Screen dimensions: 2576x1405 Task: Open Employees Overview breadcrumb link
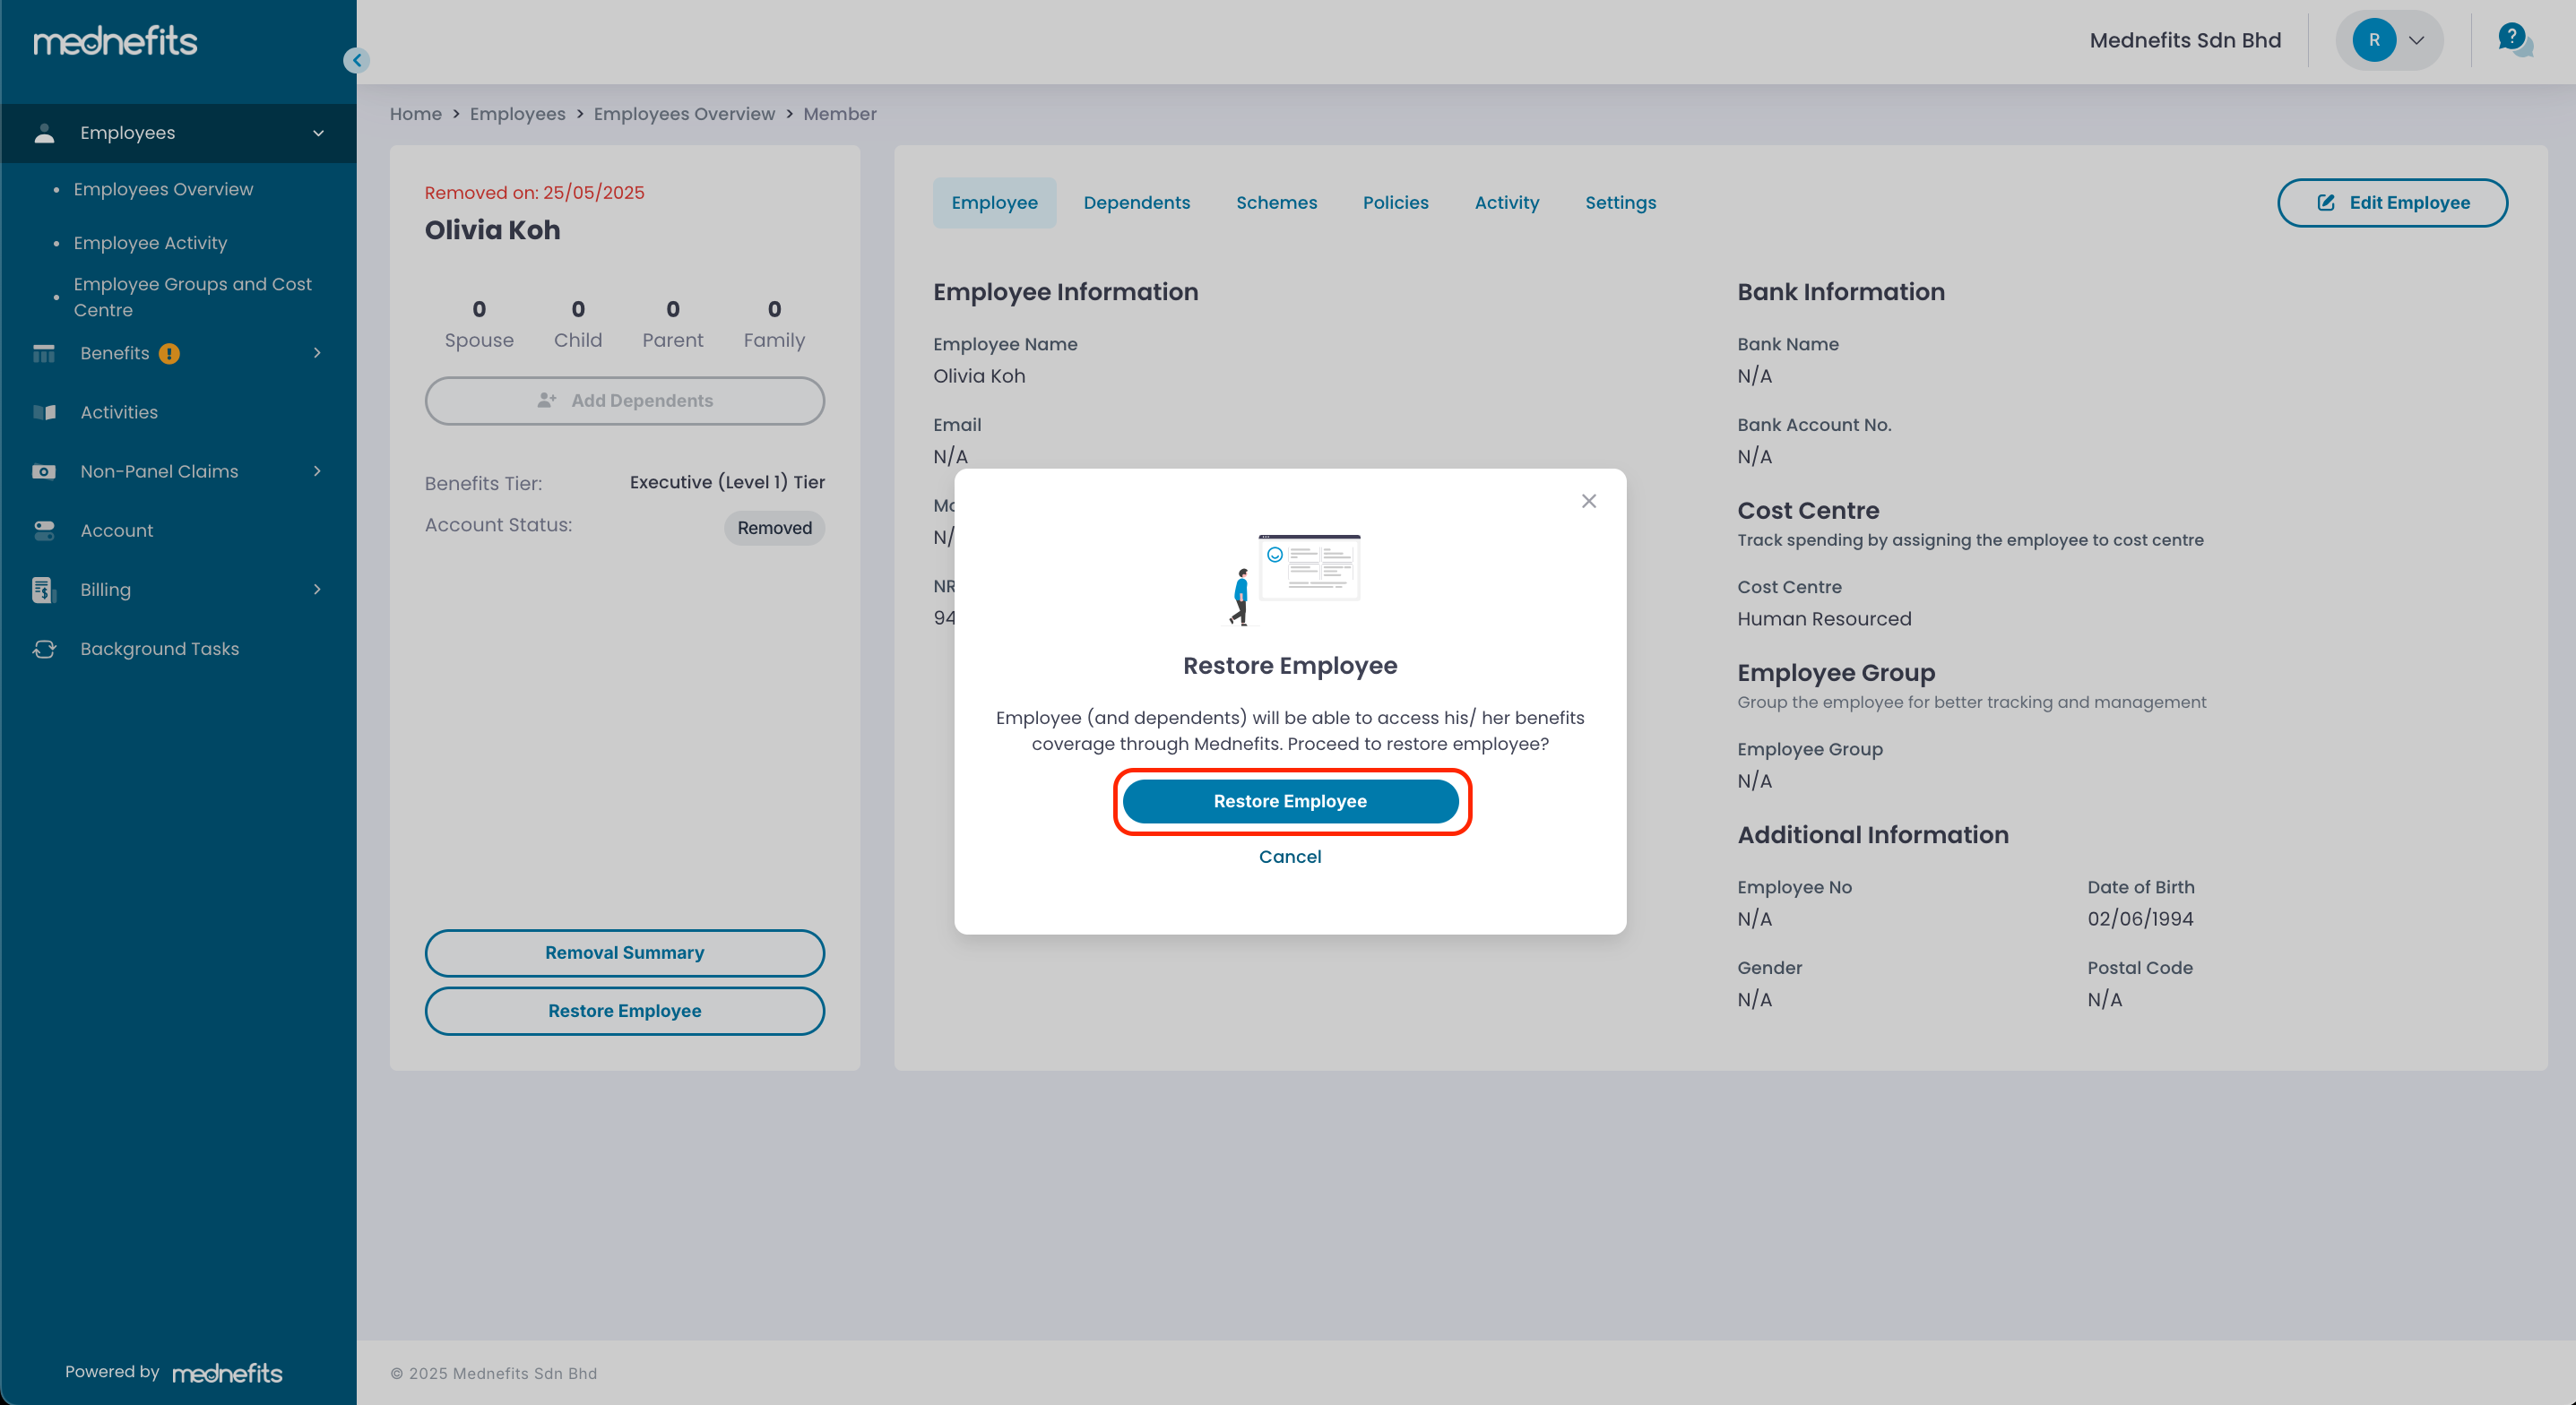pos(684,114)
